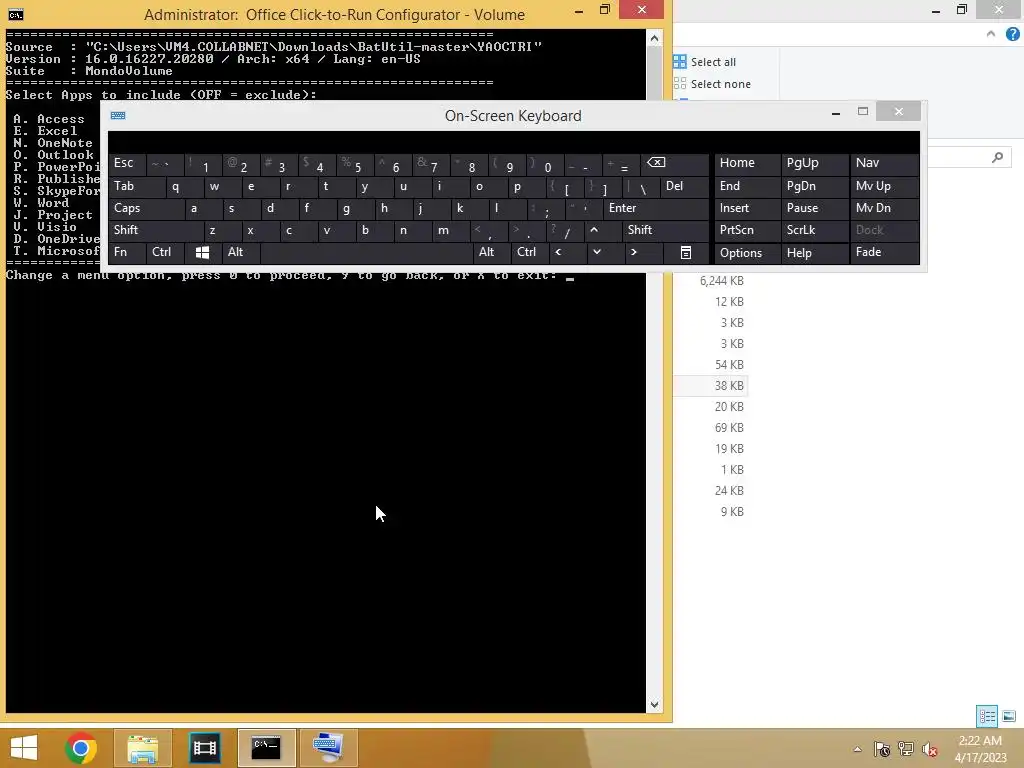Open Explorer help question mark icon
The width and height of the screenshot is (1024, 768).
(1012, 34)
